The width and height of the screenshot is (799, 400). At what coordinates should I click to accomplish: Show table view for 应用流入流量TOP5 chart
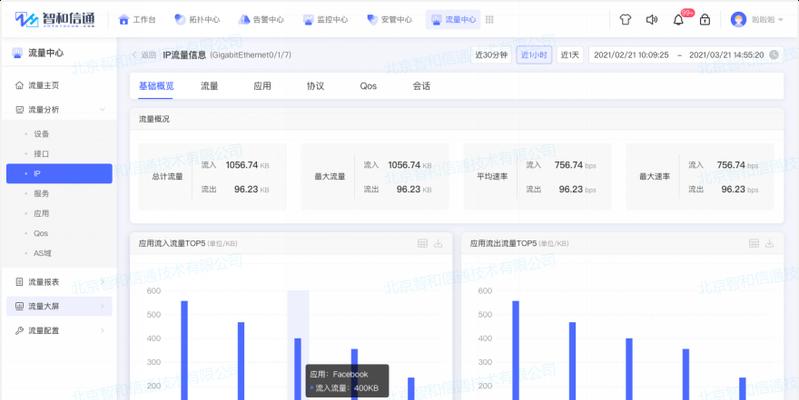[422, 244]
